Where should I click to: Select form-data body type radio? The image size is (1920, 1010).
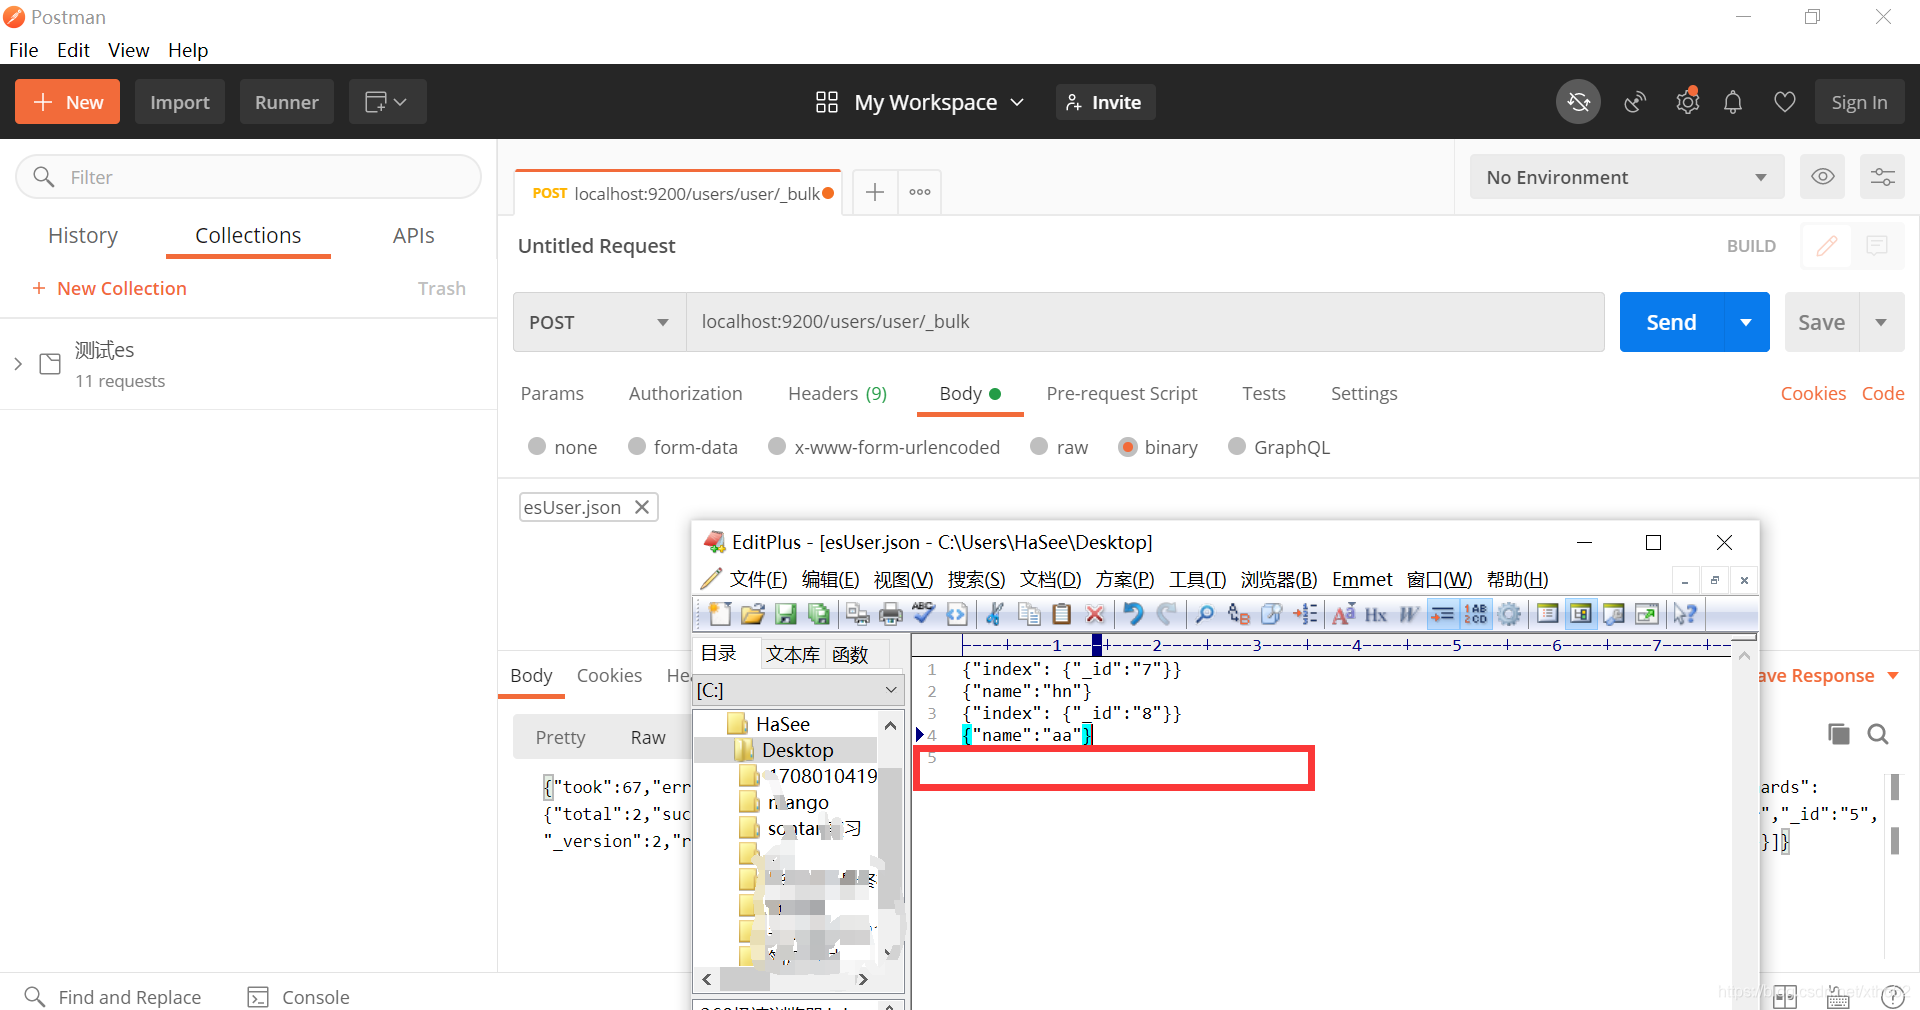pyautogui.click(x=637, y=446)
